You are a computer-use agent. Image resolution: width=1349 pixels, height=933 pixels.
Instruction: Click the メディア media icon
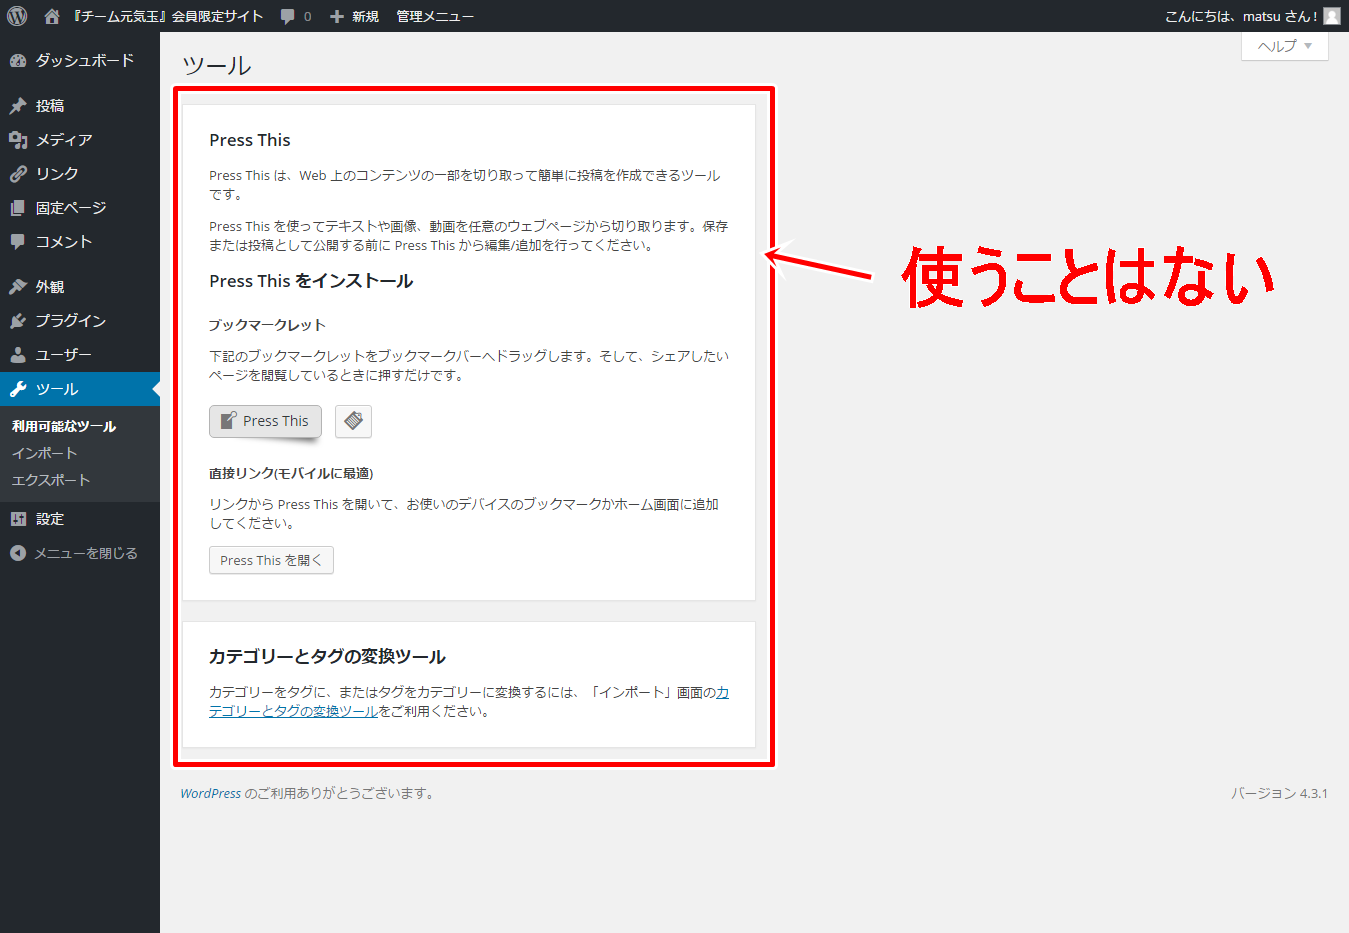18,140
